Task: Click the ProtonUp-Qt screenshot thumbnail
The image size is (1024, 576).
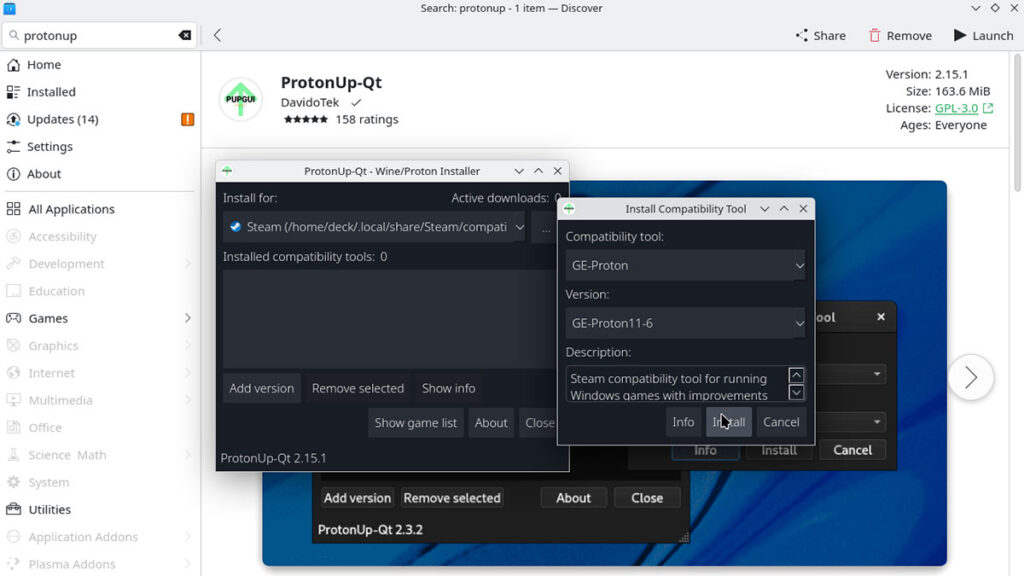Action: tap(604, 373)
